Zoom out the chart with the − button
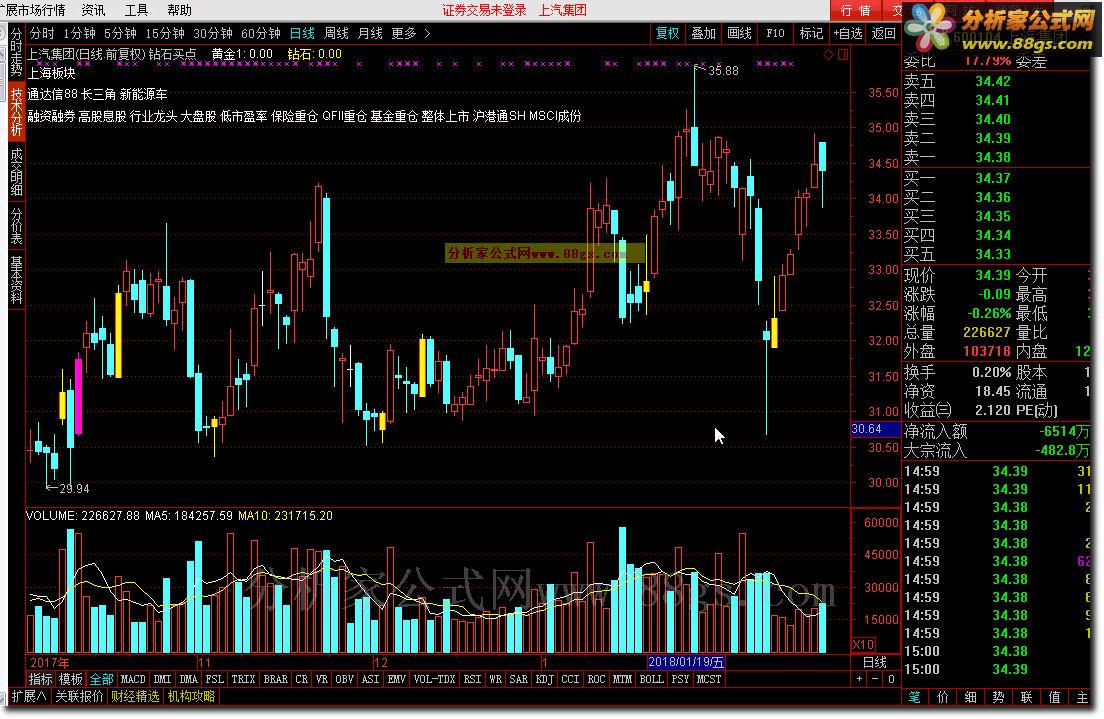The height and width of the screenshot is (719, 1104). point(875,679)
